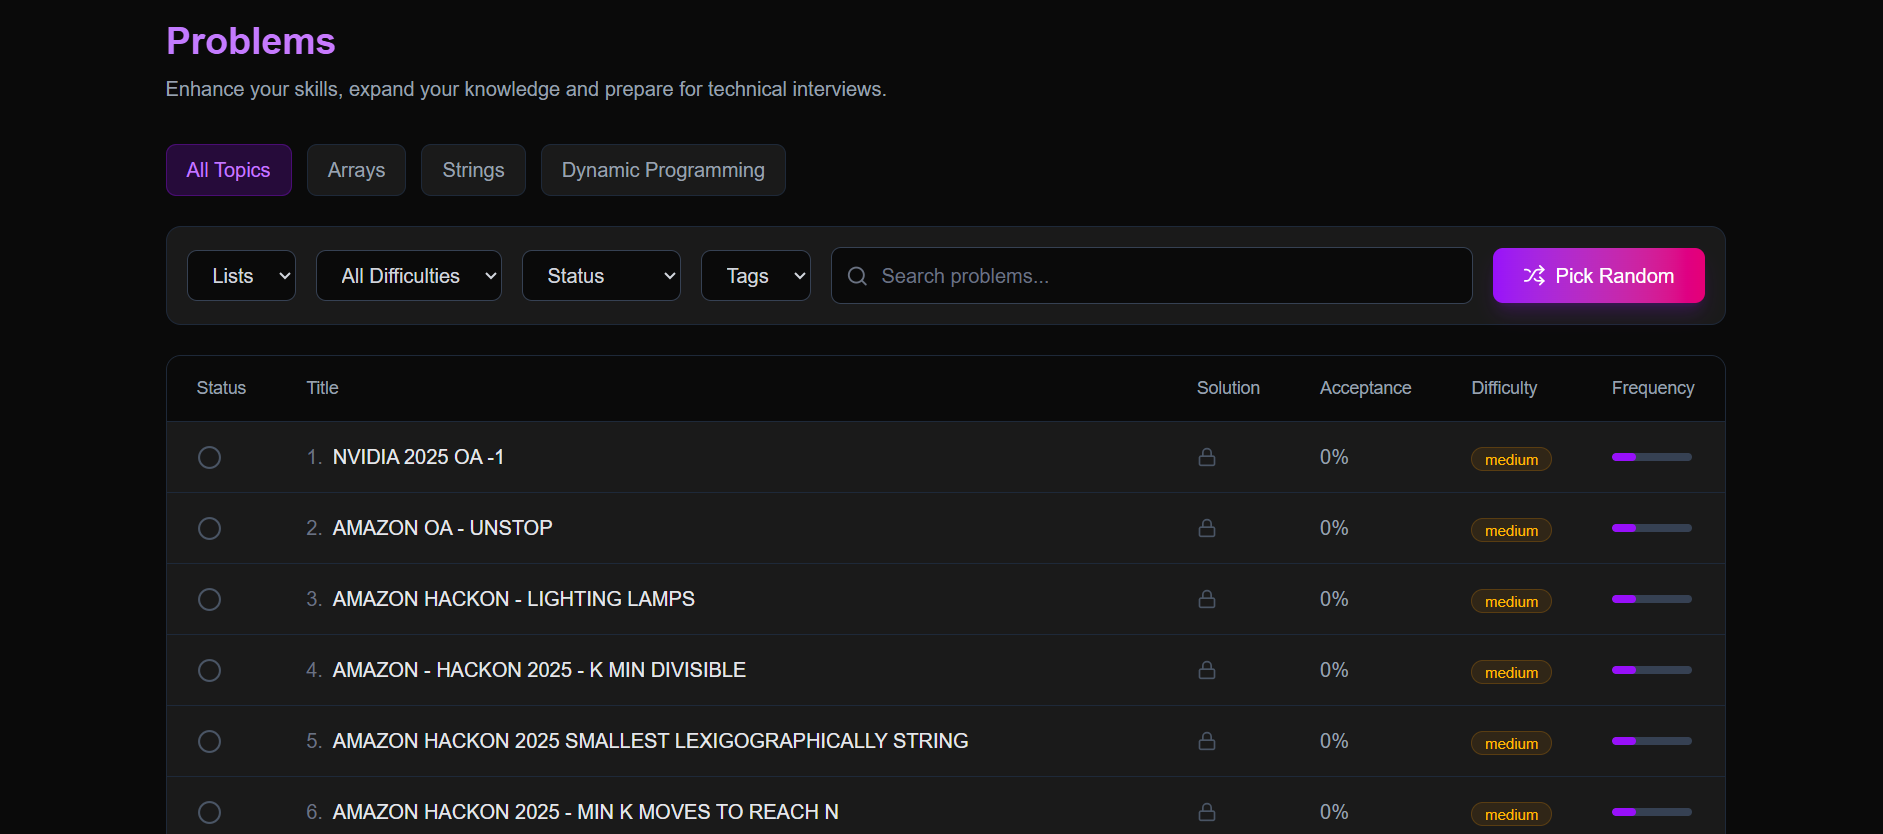
Task: Click frequency bar for LIGHTING LAMPS row
Action: pos(1651,599)
